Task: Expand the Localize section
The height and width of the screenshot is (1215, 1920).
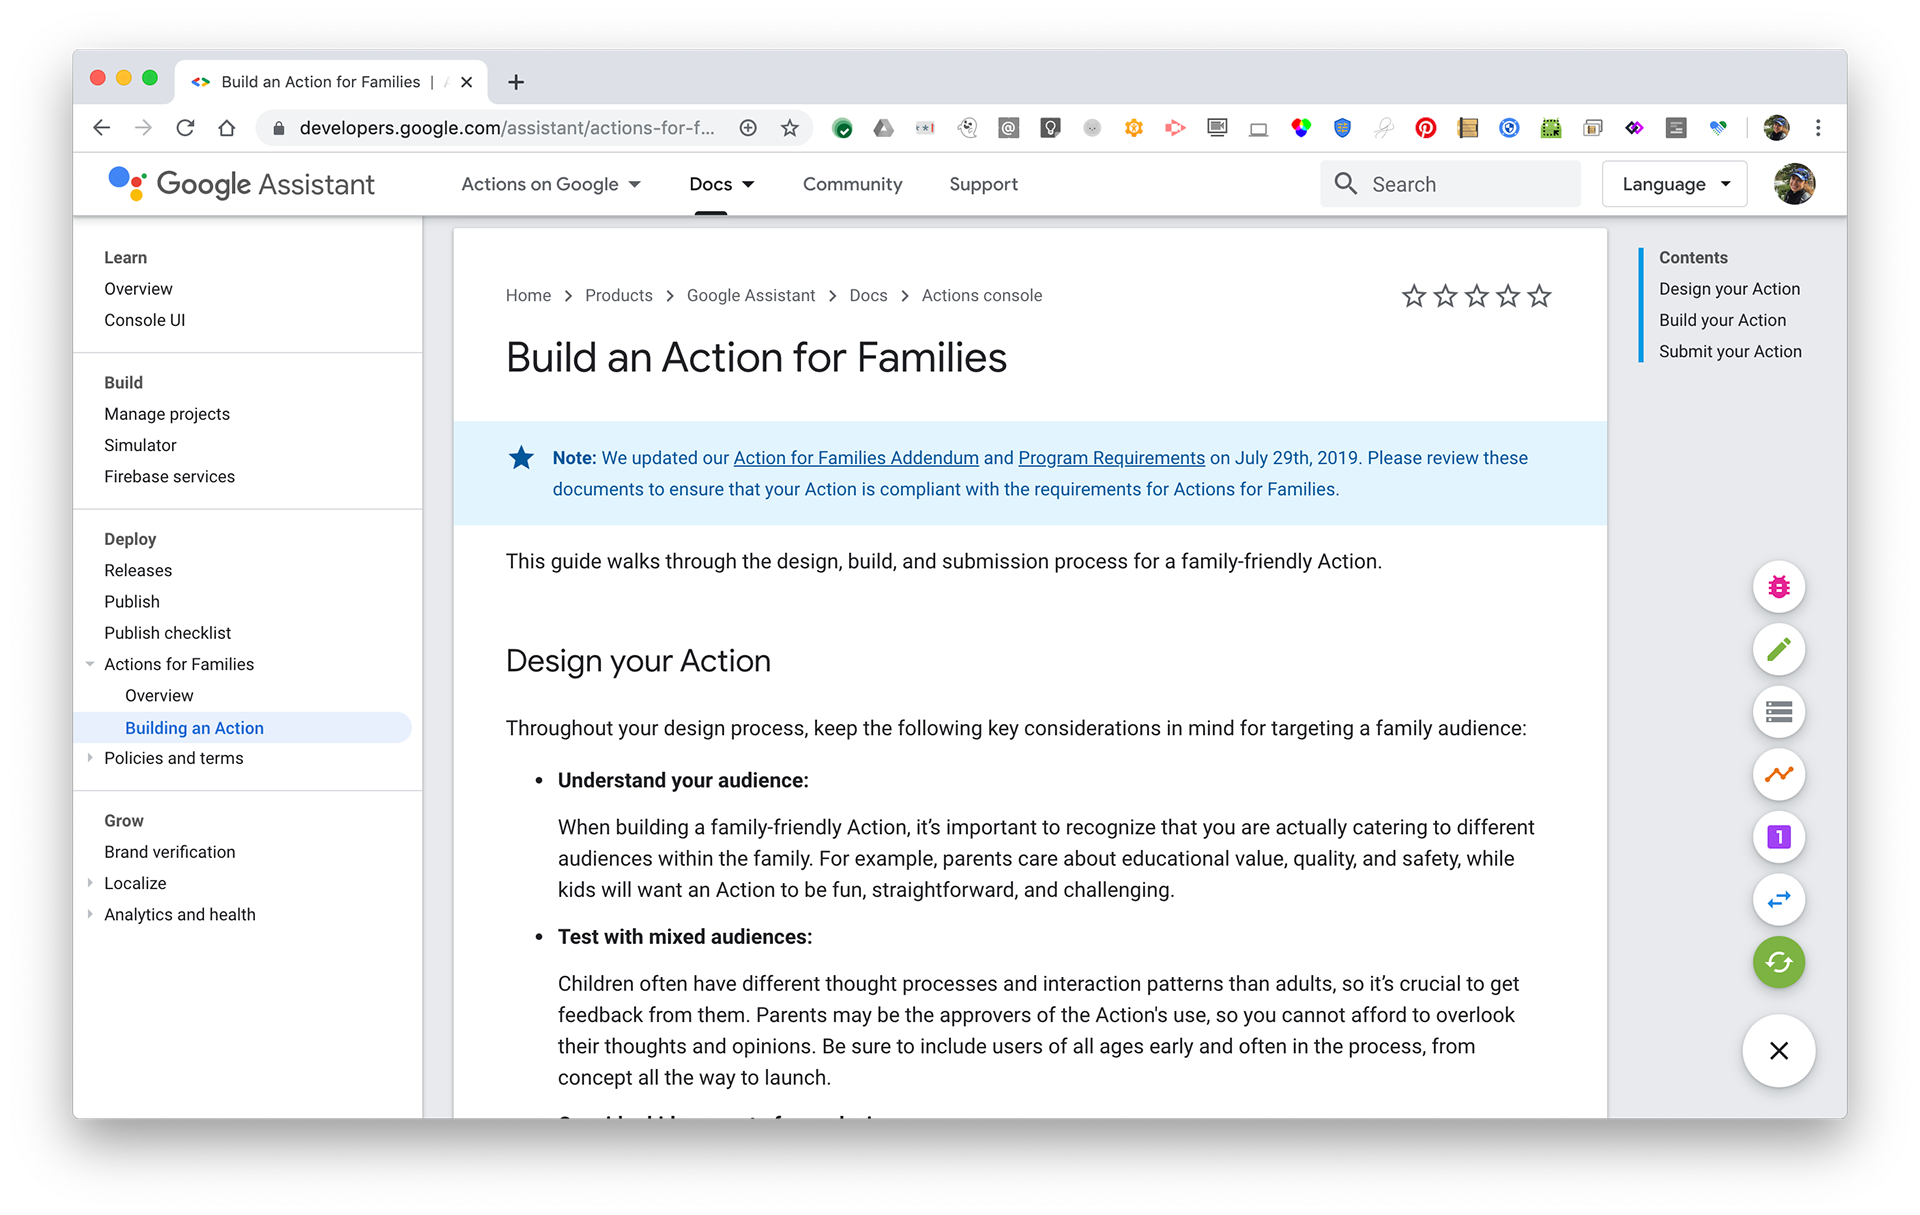Action: (90, 883)
